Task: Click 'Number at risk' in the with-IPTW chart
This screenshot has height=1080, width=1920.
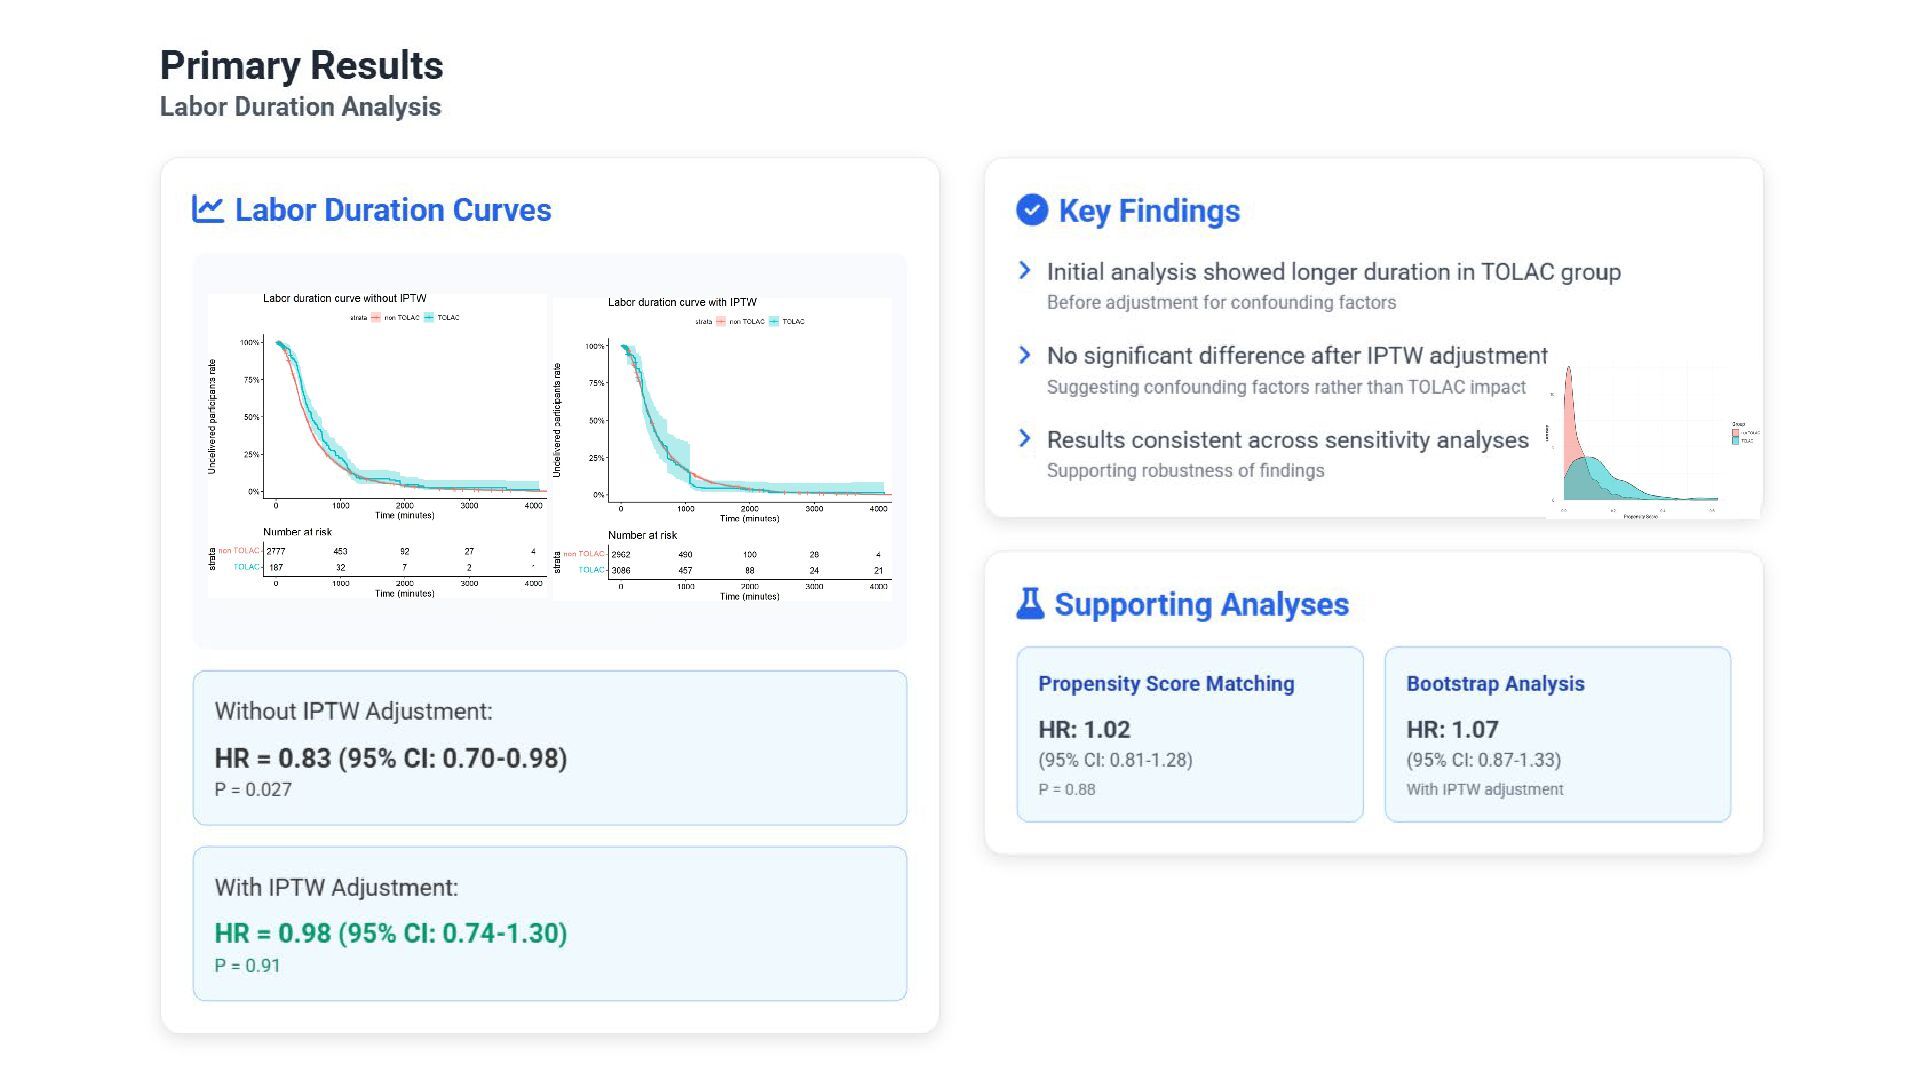Action: click(642, 536)
